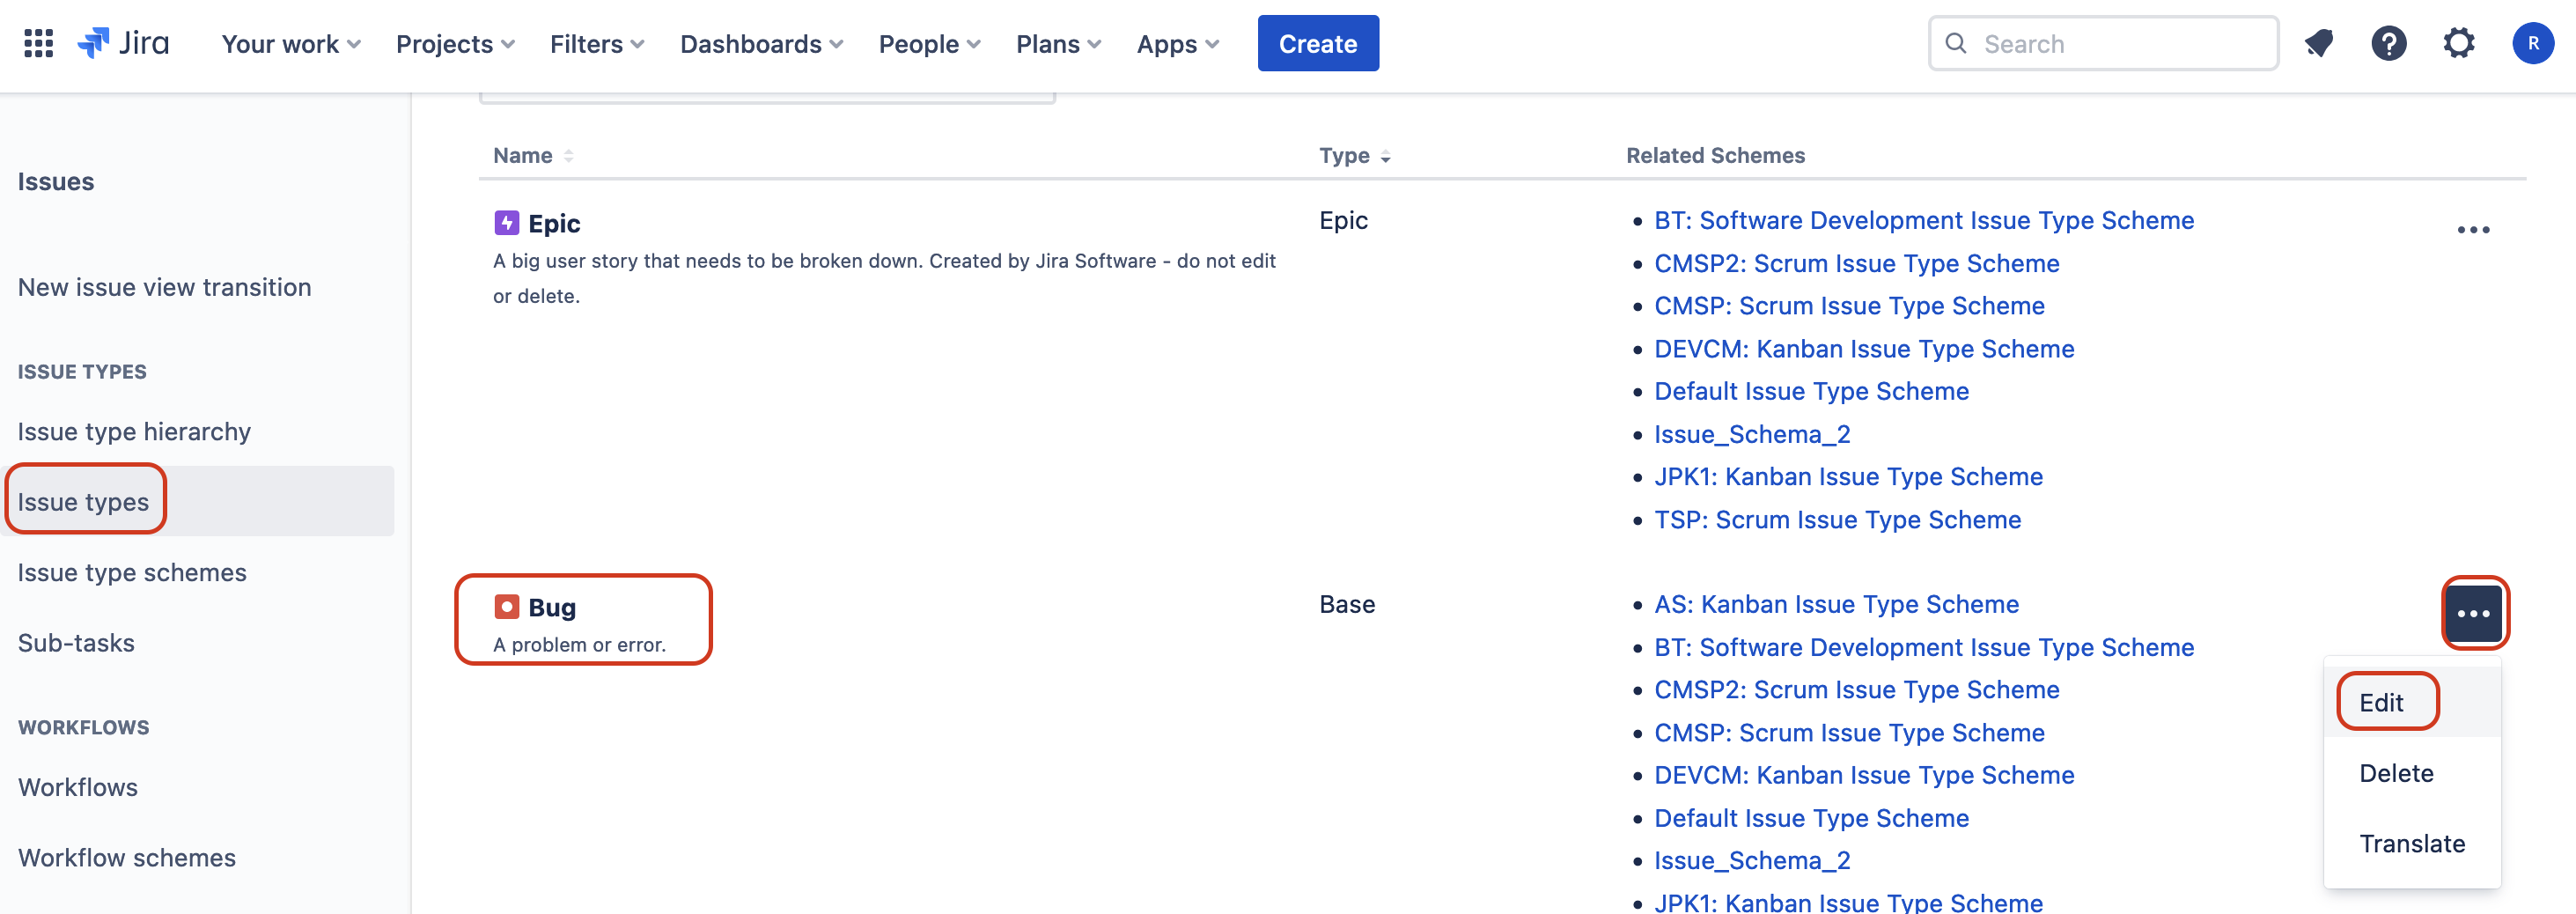Open Epic's JPK1: Kanban Issue Type Scheme
Screen dimensions: 2576x914
point(1847,476)
